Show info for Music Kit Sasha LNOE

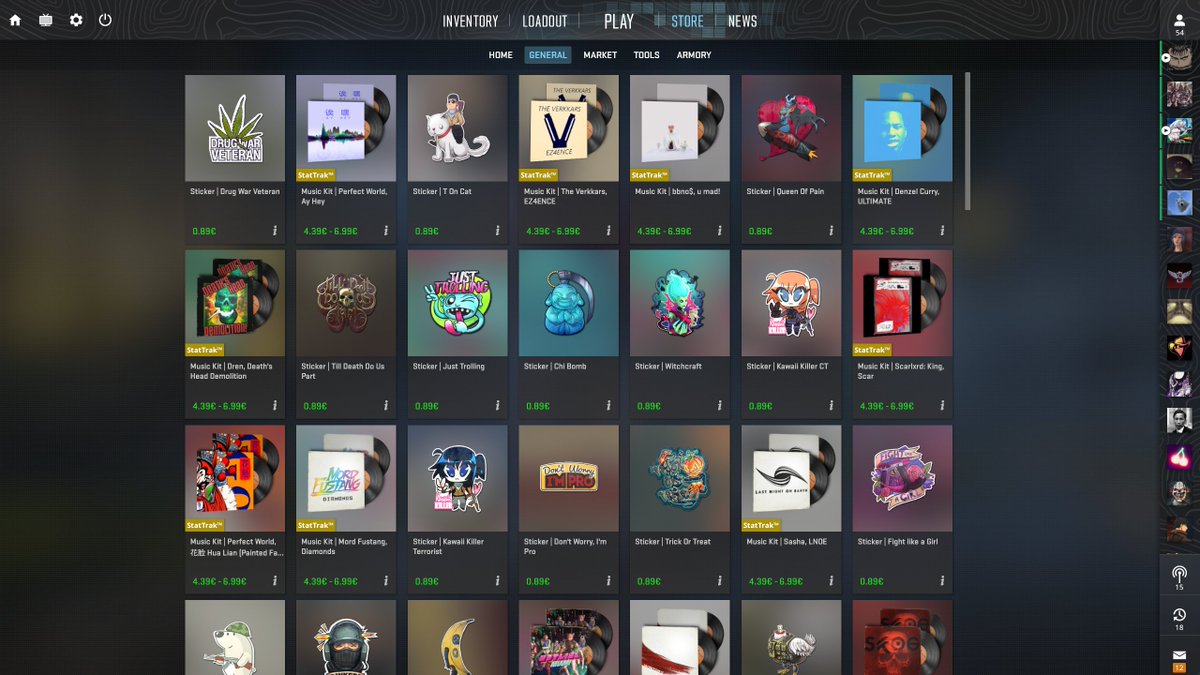[x=831, y=581]
